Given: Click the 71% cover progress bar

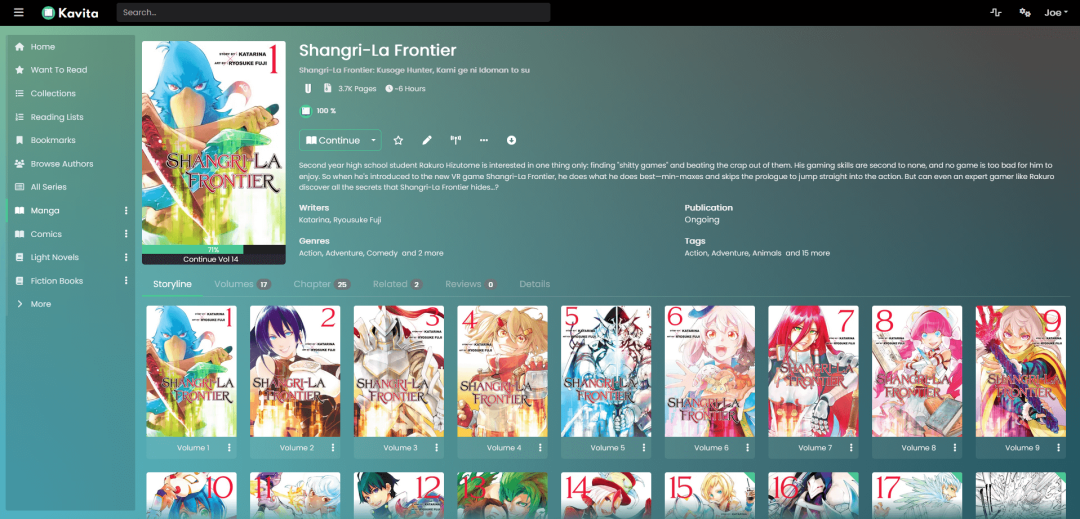Looking at the screenshot, I should [214, 250].
